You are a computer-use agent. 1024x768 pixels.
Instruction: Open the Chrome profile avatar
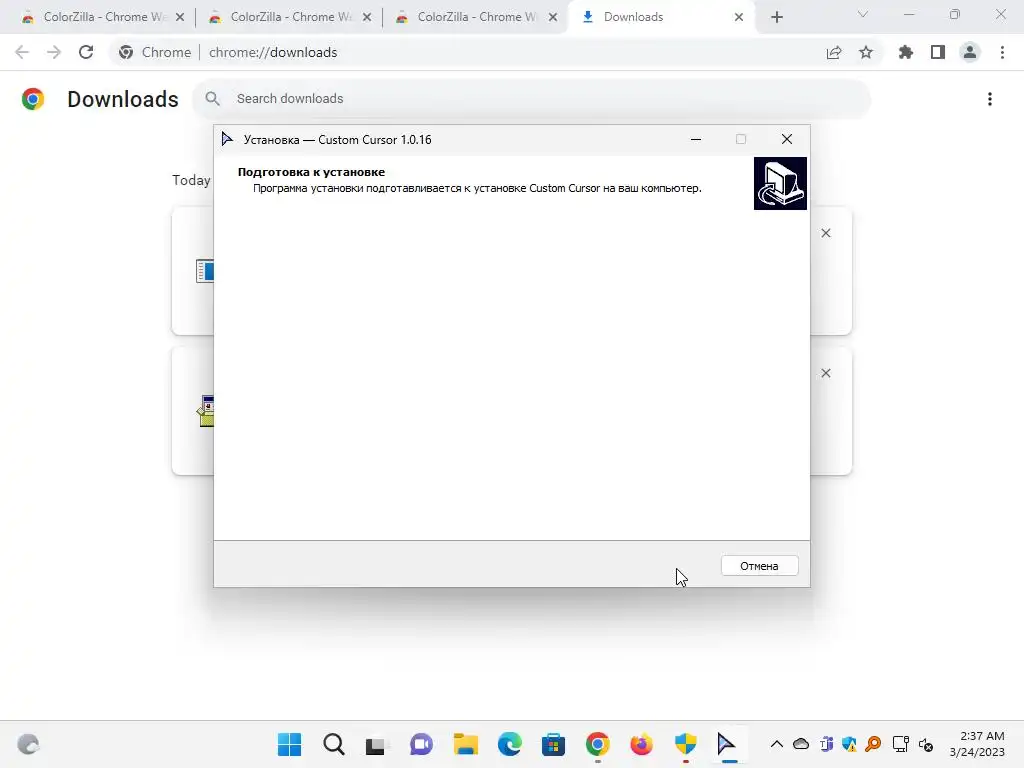coord(970,52)
